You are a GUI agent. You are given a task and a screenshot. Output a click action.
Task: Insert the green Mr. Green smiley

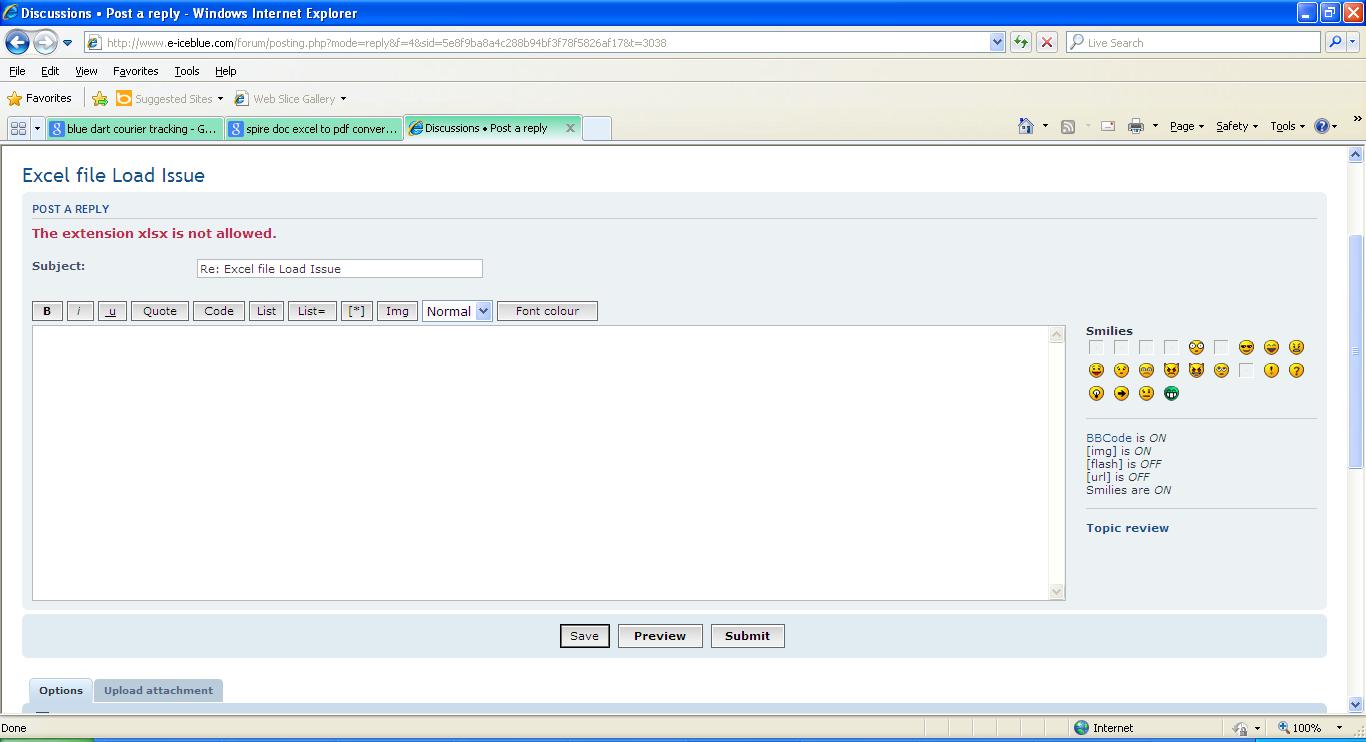[x=1171, y=393]
